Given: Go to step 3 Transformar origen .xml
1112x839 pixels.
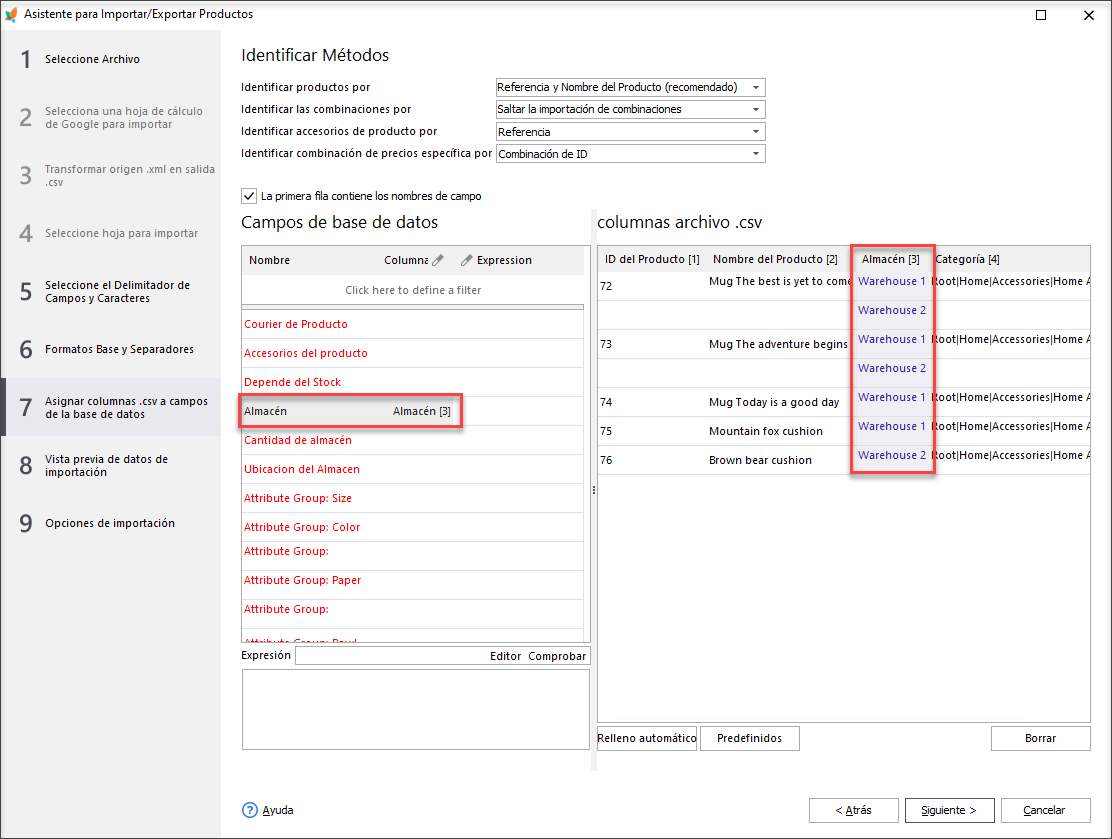Looking at the screenshot, I should (111, 175).
